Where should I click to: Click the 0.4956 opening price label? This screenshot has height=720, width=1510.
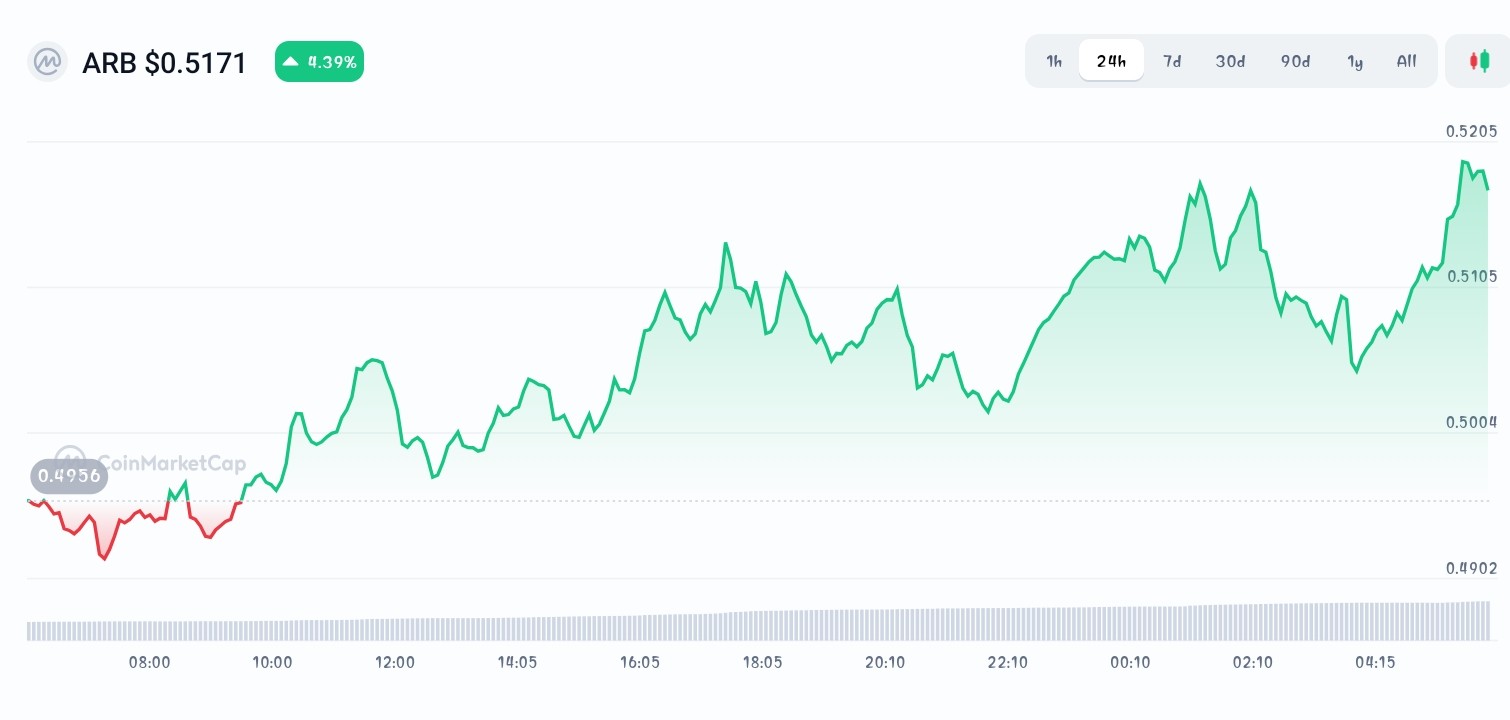point(70,476)
